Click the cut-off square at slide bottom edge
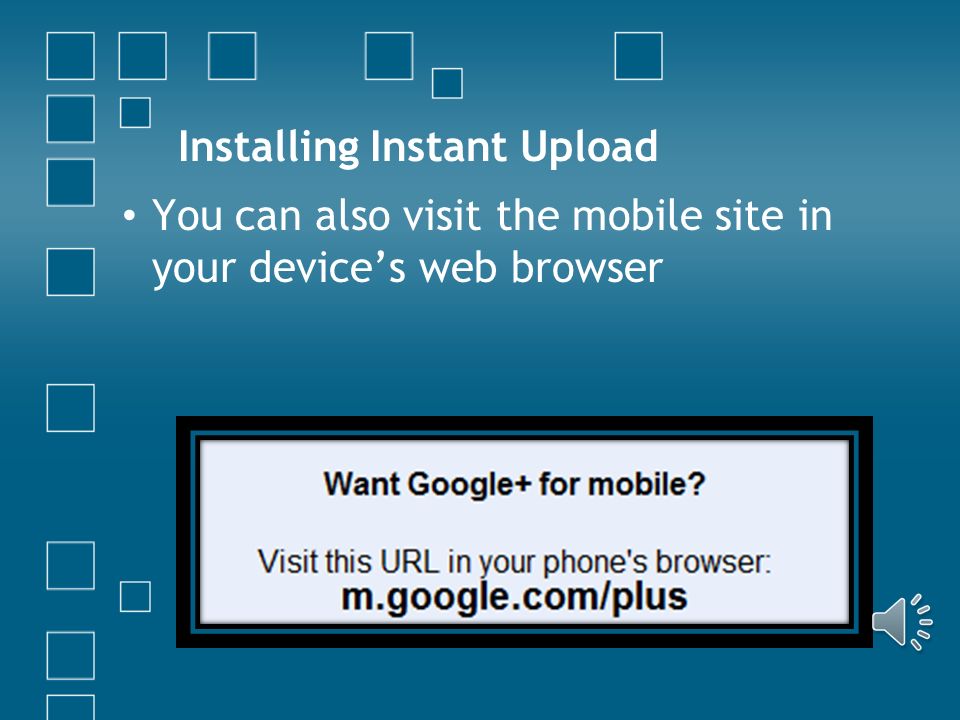Viewport: 960px width, 720px height. [70, 707]
